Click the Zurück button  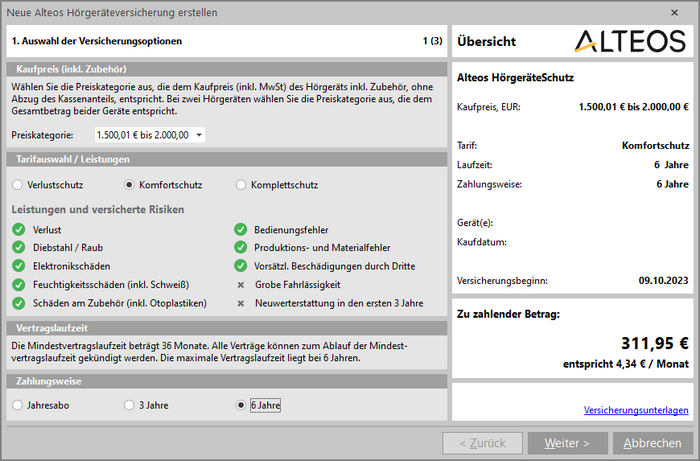click(482, 443)
